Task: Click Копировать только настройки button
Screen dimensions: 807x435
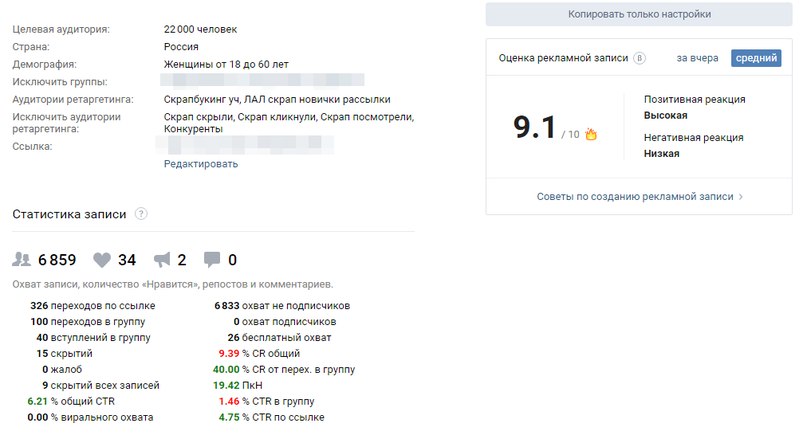Action: (x=639, y=14)
